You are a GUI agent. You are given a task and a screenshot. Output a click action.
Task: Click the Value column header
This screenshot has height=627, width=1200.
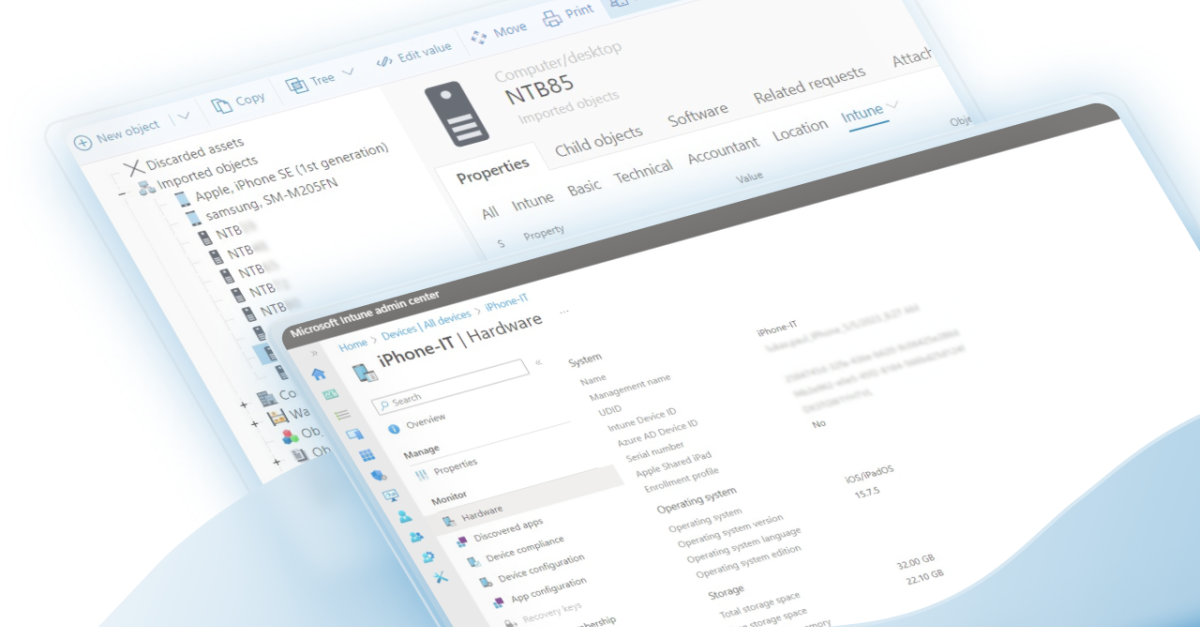pyautogui.click(x=749, y=177)
